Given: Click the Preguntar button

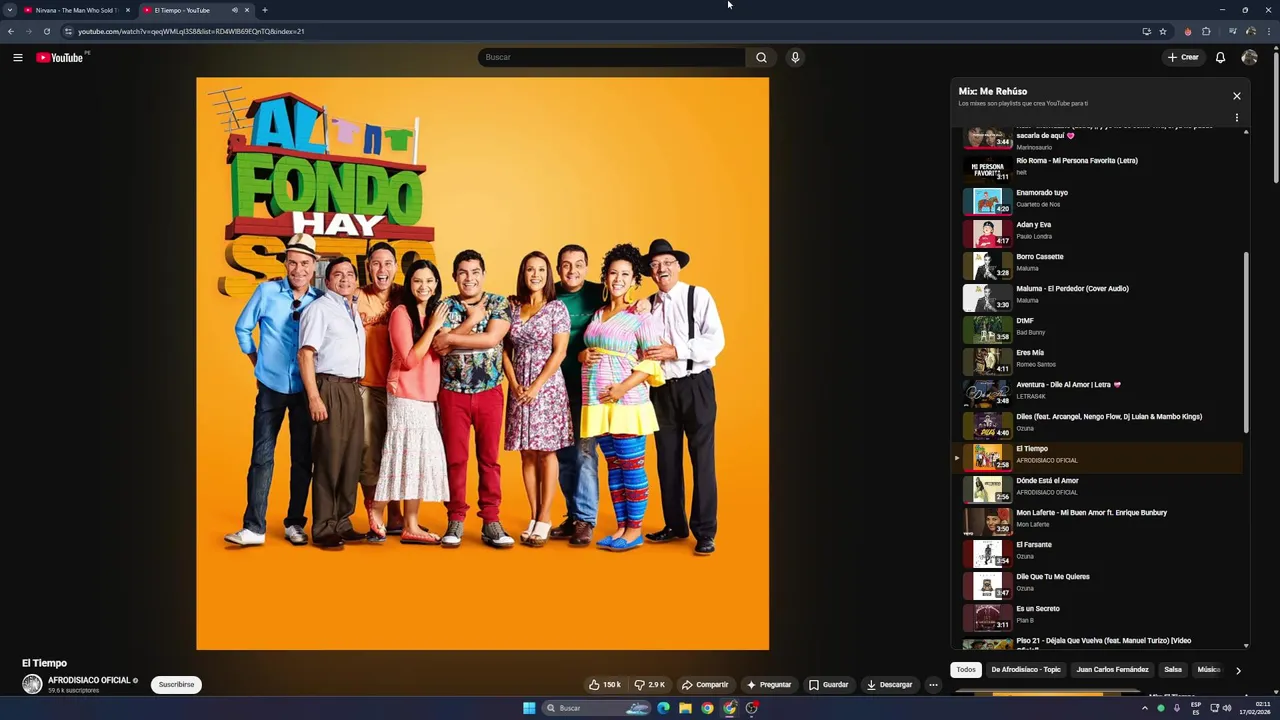Looking at the screenshot, I should click(769, 685).
